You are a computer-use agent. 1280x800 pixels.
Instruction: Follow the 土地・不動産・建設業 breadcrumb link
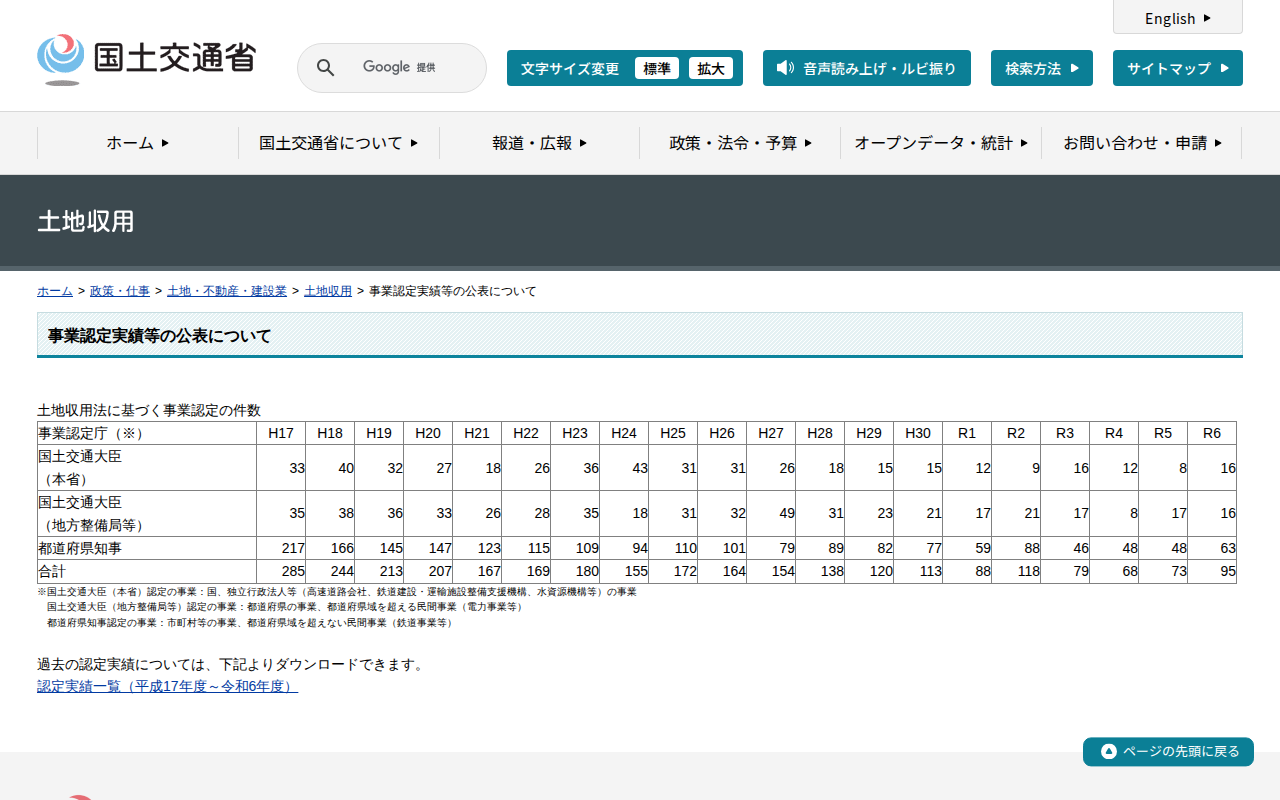[227, 291]
